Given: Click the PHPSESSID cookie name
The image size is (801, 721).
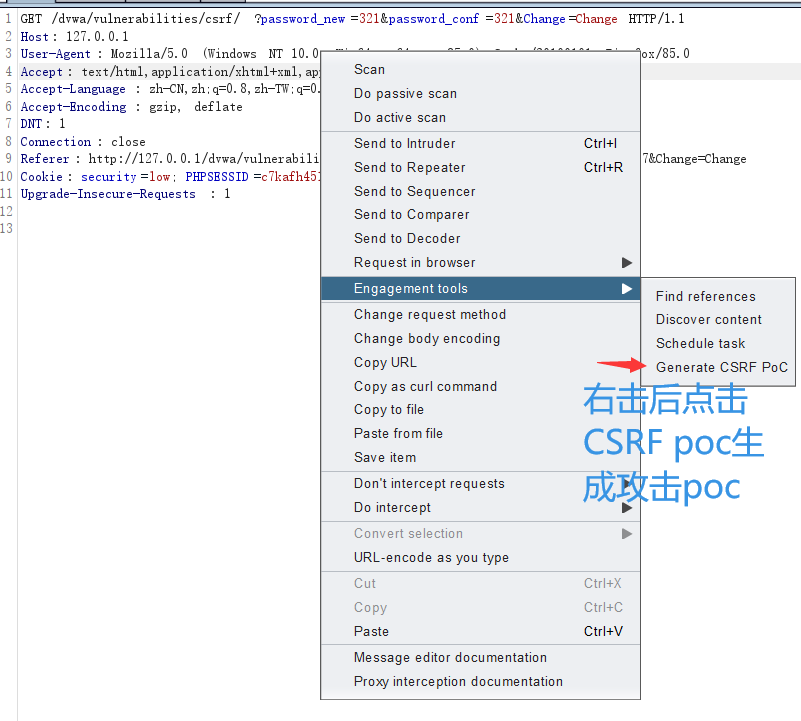Looking at the screenshot, I should point(217,177).
